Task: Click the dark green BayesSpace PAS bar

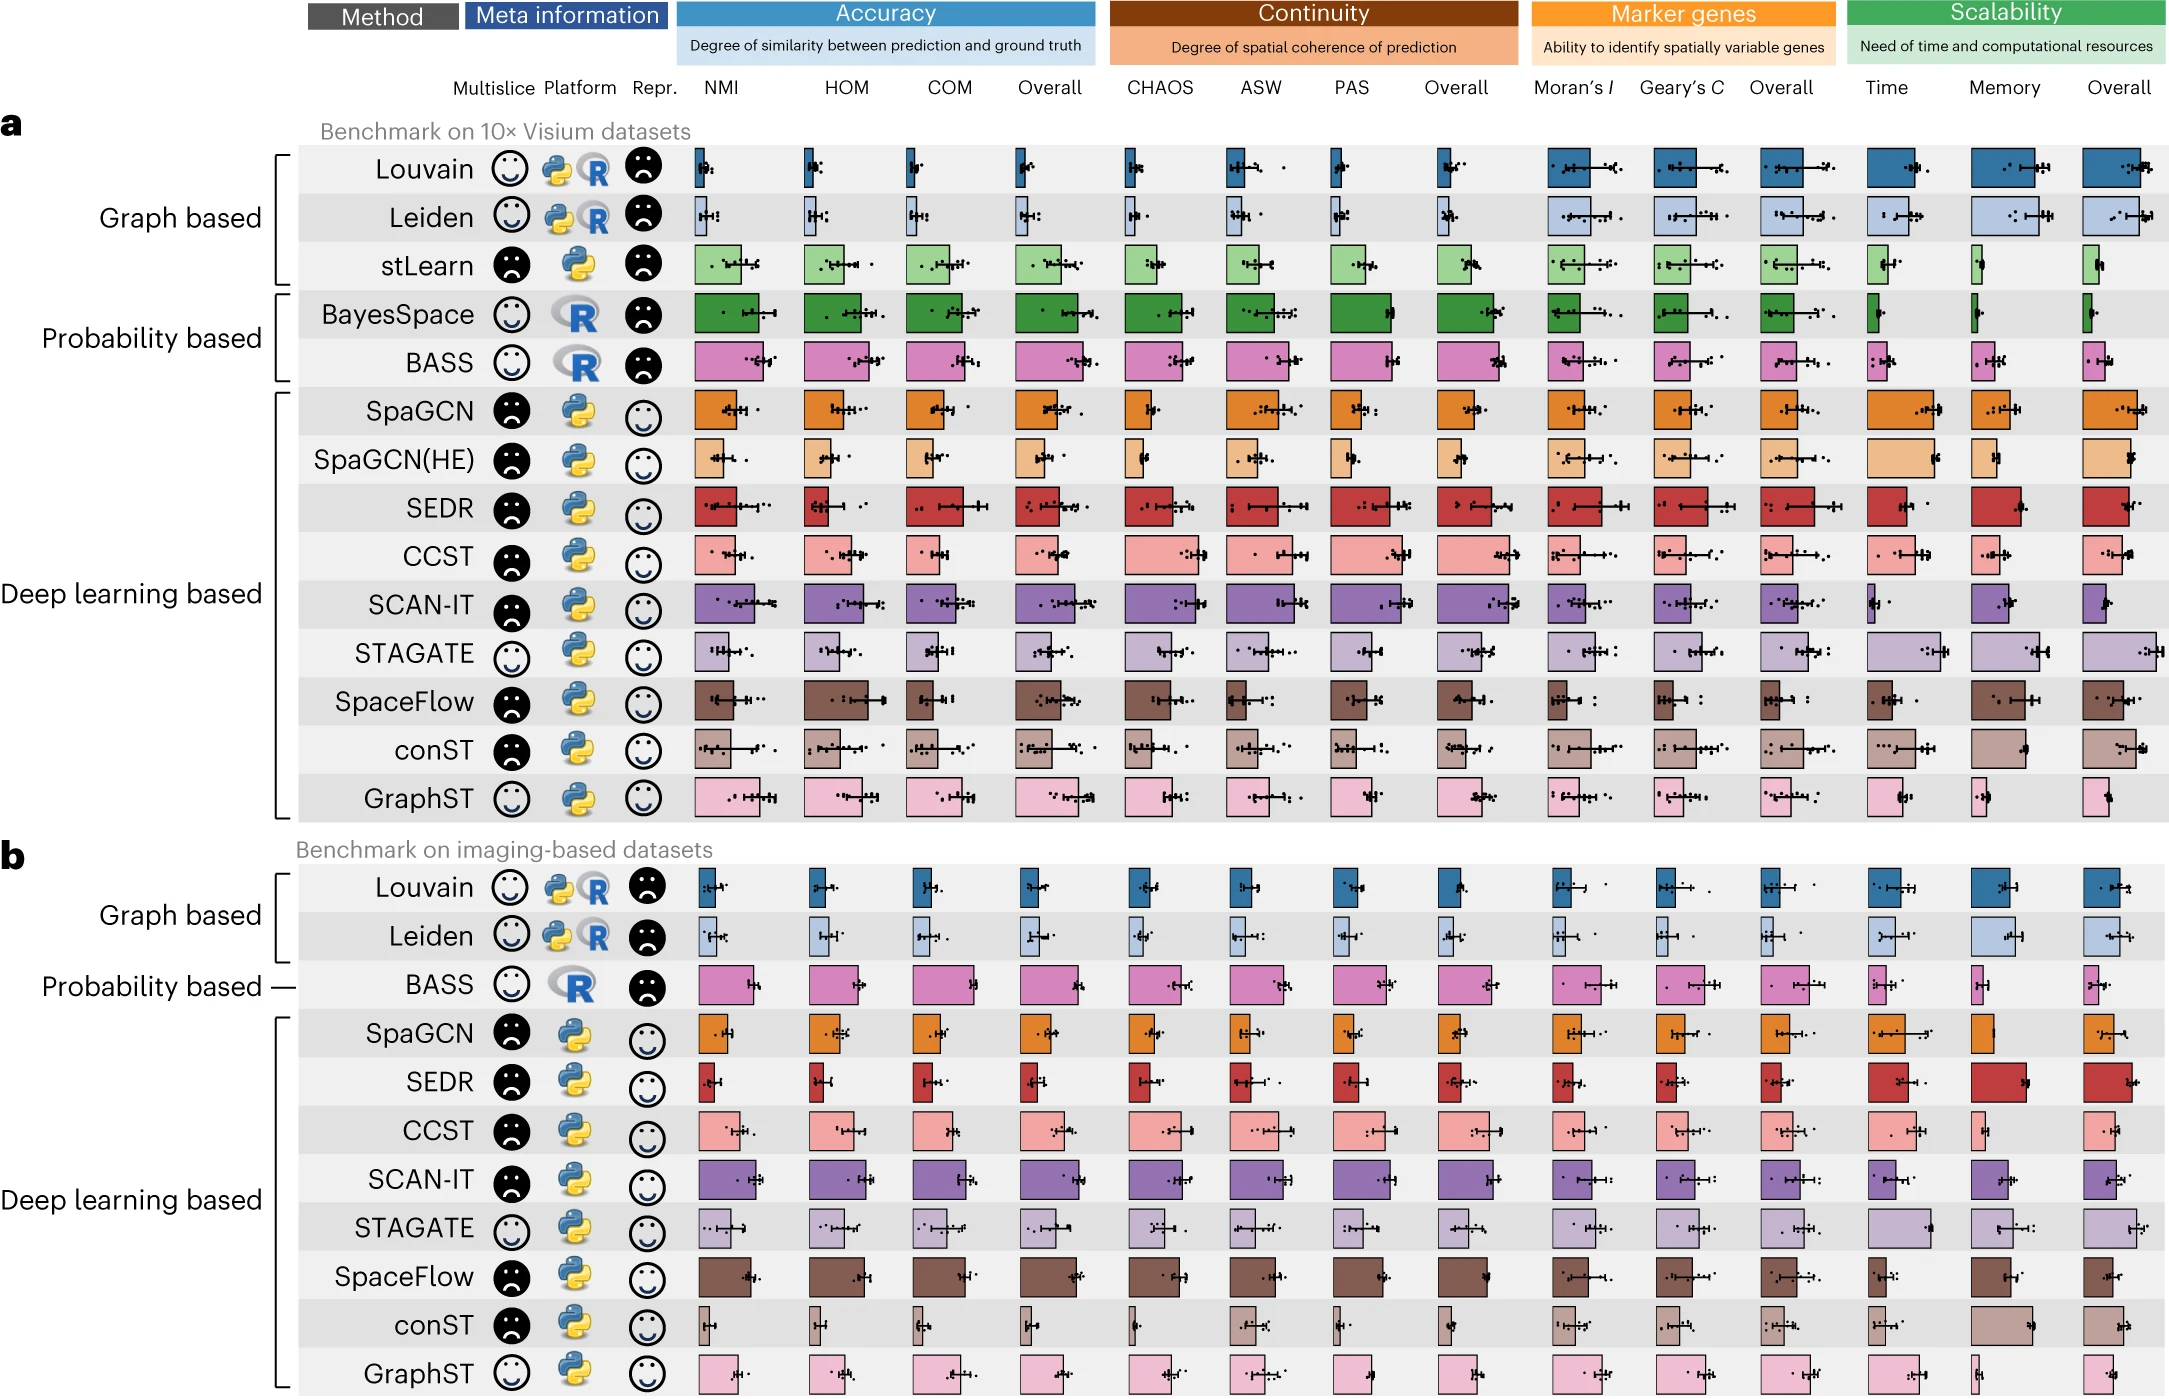Action: pos(1361,314)
